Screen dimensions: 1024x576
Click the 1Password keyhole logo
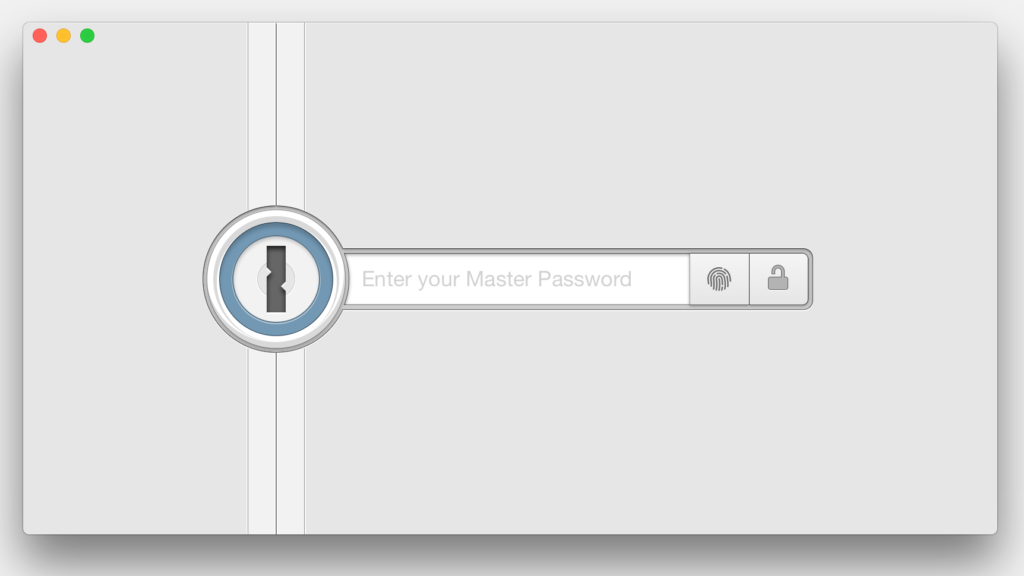(x=276, y=280)
